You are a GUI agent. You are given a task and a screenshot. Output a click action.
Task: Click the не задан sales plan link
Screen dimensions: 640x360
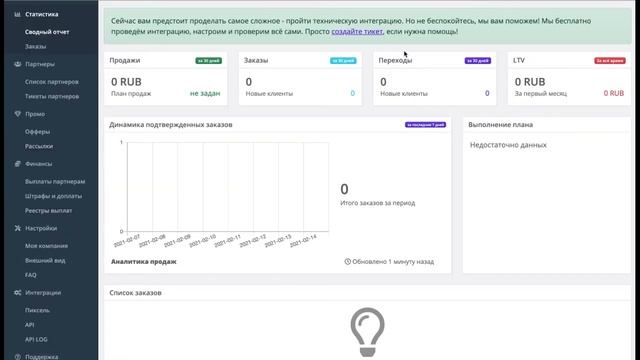[x=205, y=93]
